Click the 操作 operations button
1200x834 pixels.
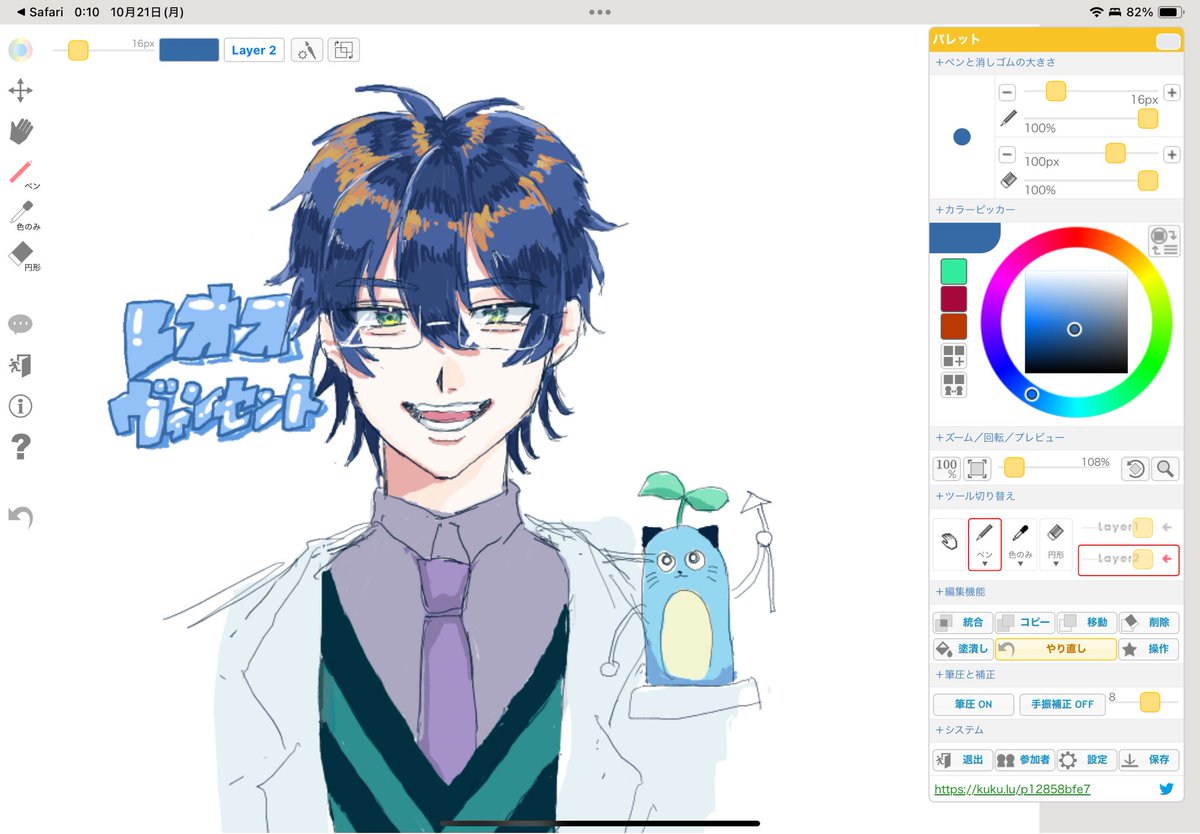1148,649
